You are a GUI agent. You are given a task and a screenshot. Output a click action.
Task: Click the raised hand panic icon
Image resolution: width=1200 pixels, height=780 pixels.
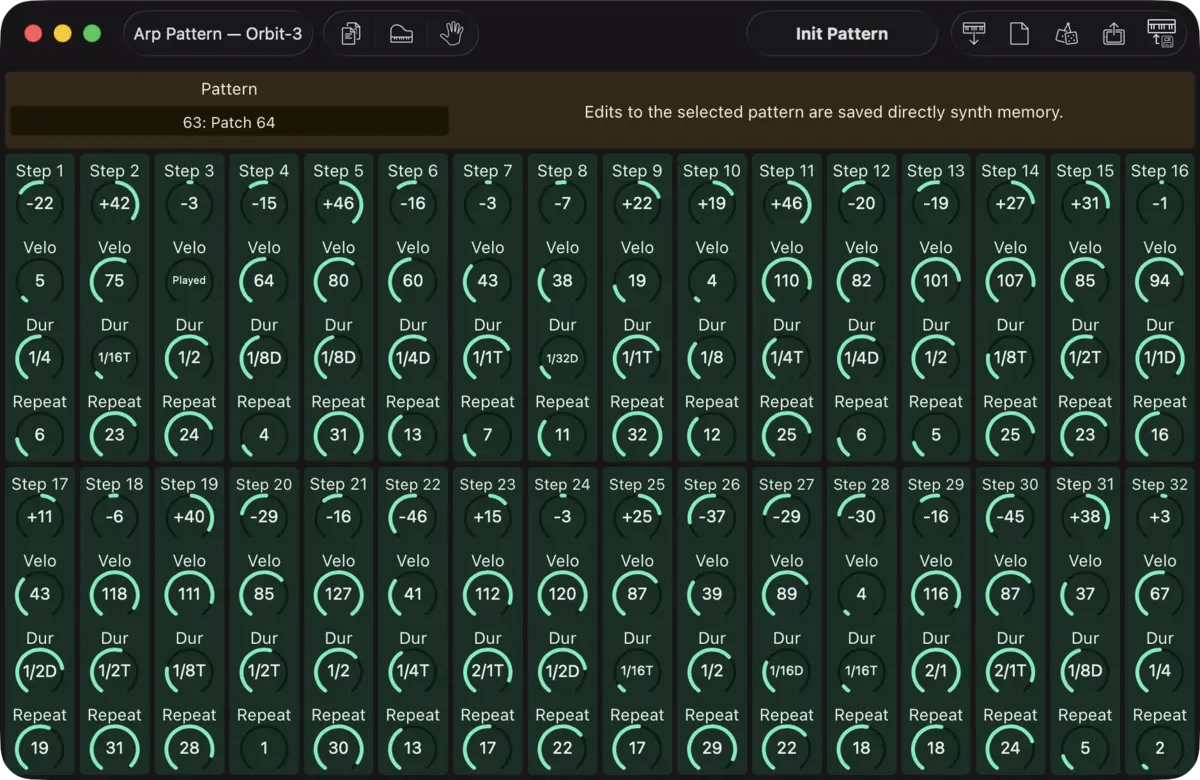(x=452, y=34)
